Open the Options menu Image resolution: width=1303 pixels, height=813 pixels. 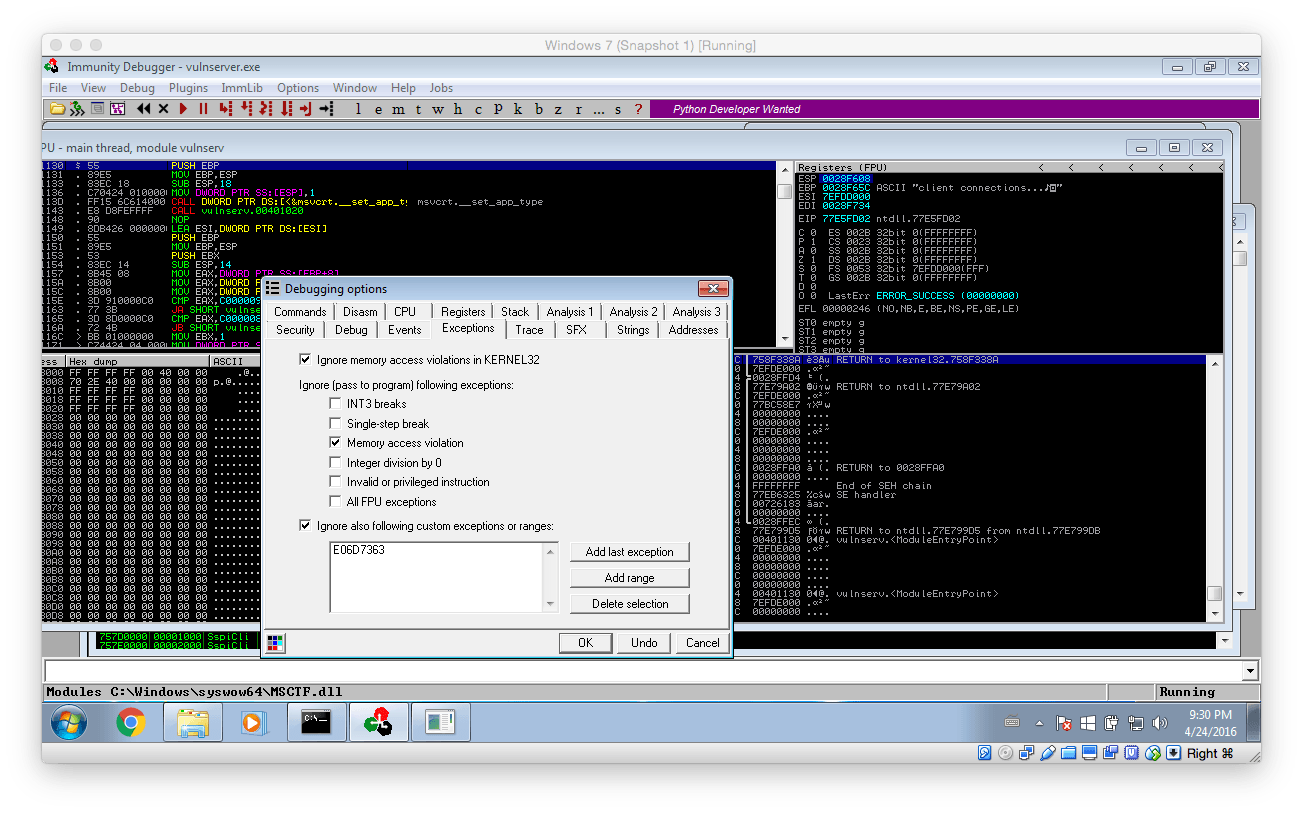click(298, 88)
